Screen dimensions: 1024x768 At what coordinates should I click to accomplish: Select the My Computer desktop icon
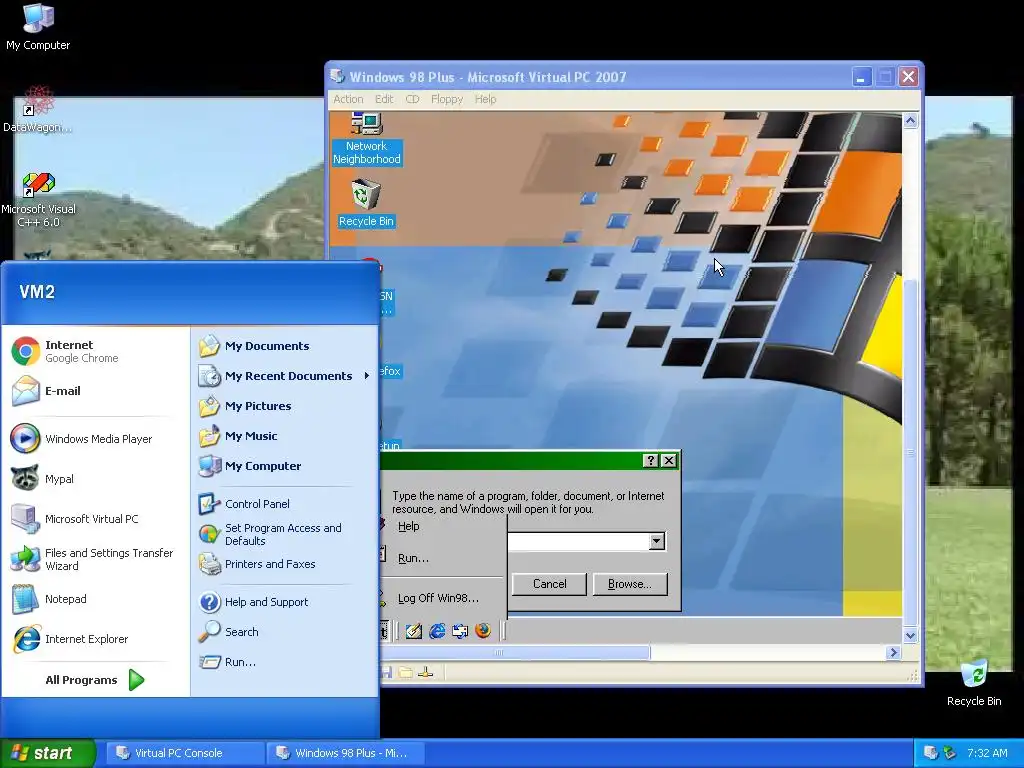[x=38, y=26]
